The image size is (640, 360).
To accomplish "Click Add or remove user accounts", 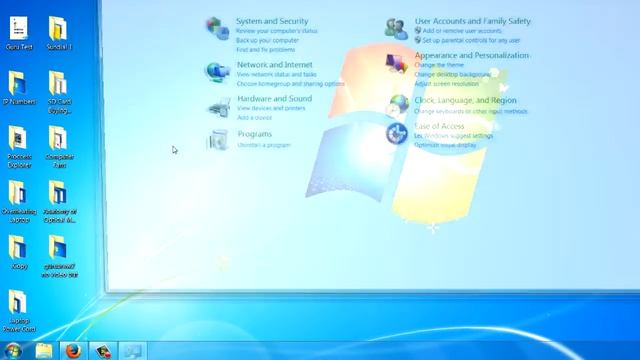I will click(462, 31).
